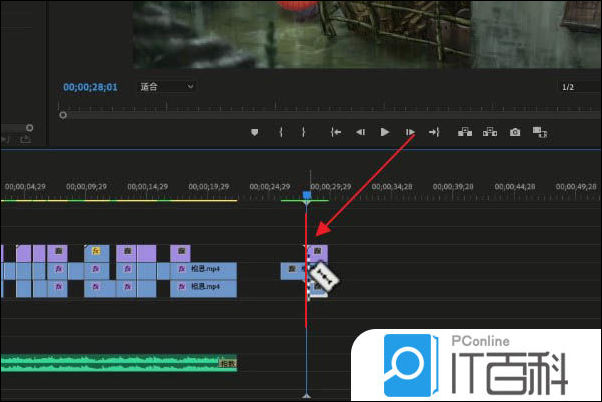Click the Lift button

[465, 132]
